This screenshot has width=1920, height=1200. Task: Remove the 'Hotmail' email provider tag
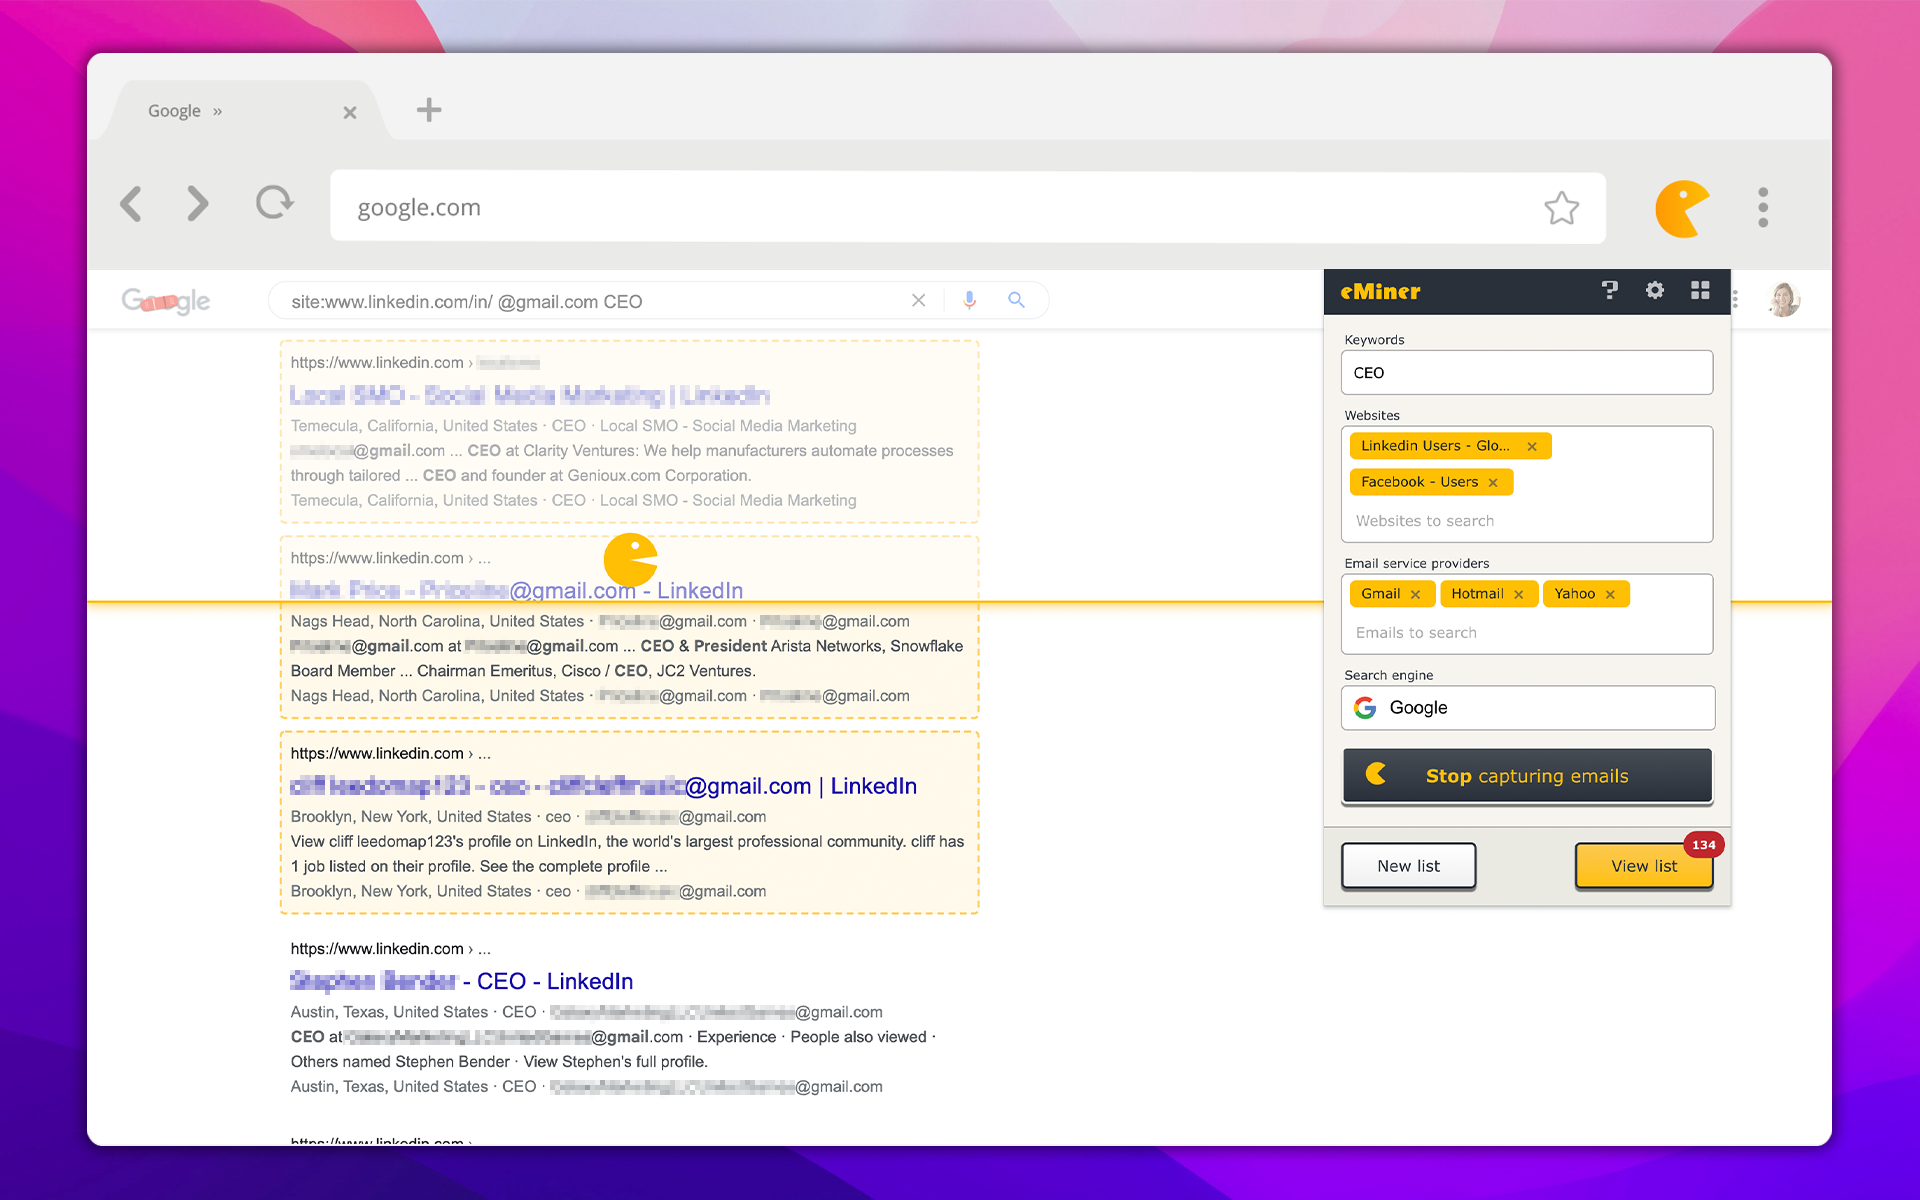(1519, 593)
